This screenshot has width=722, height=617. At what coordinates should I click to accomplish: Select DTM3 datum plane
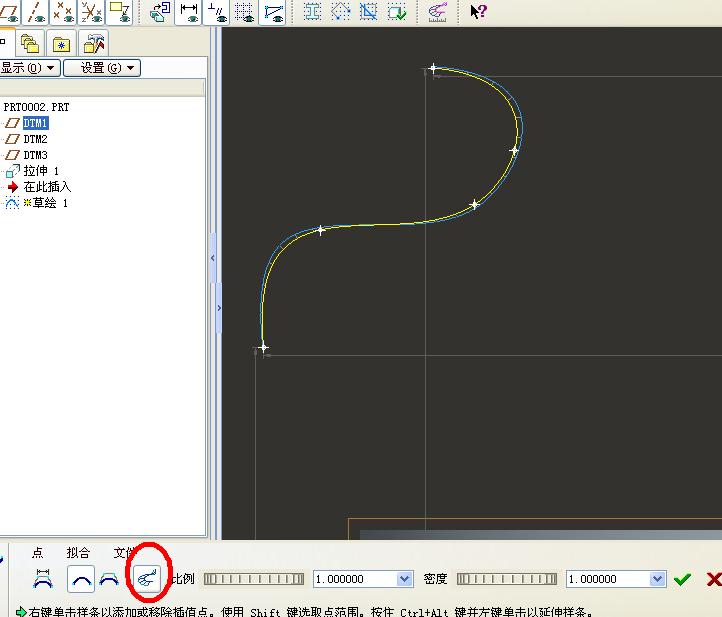point(35,155)
